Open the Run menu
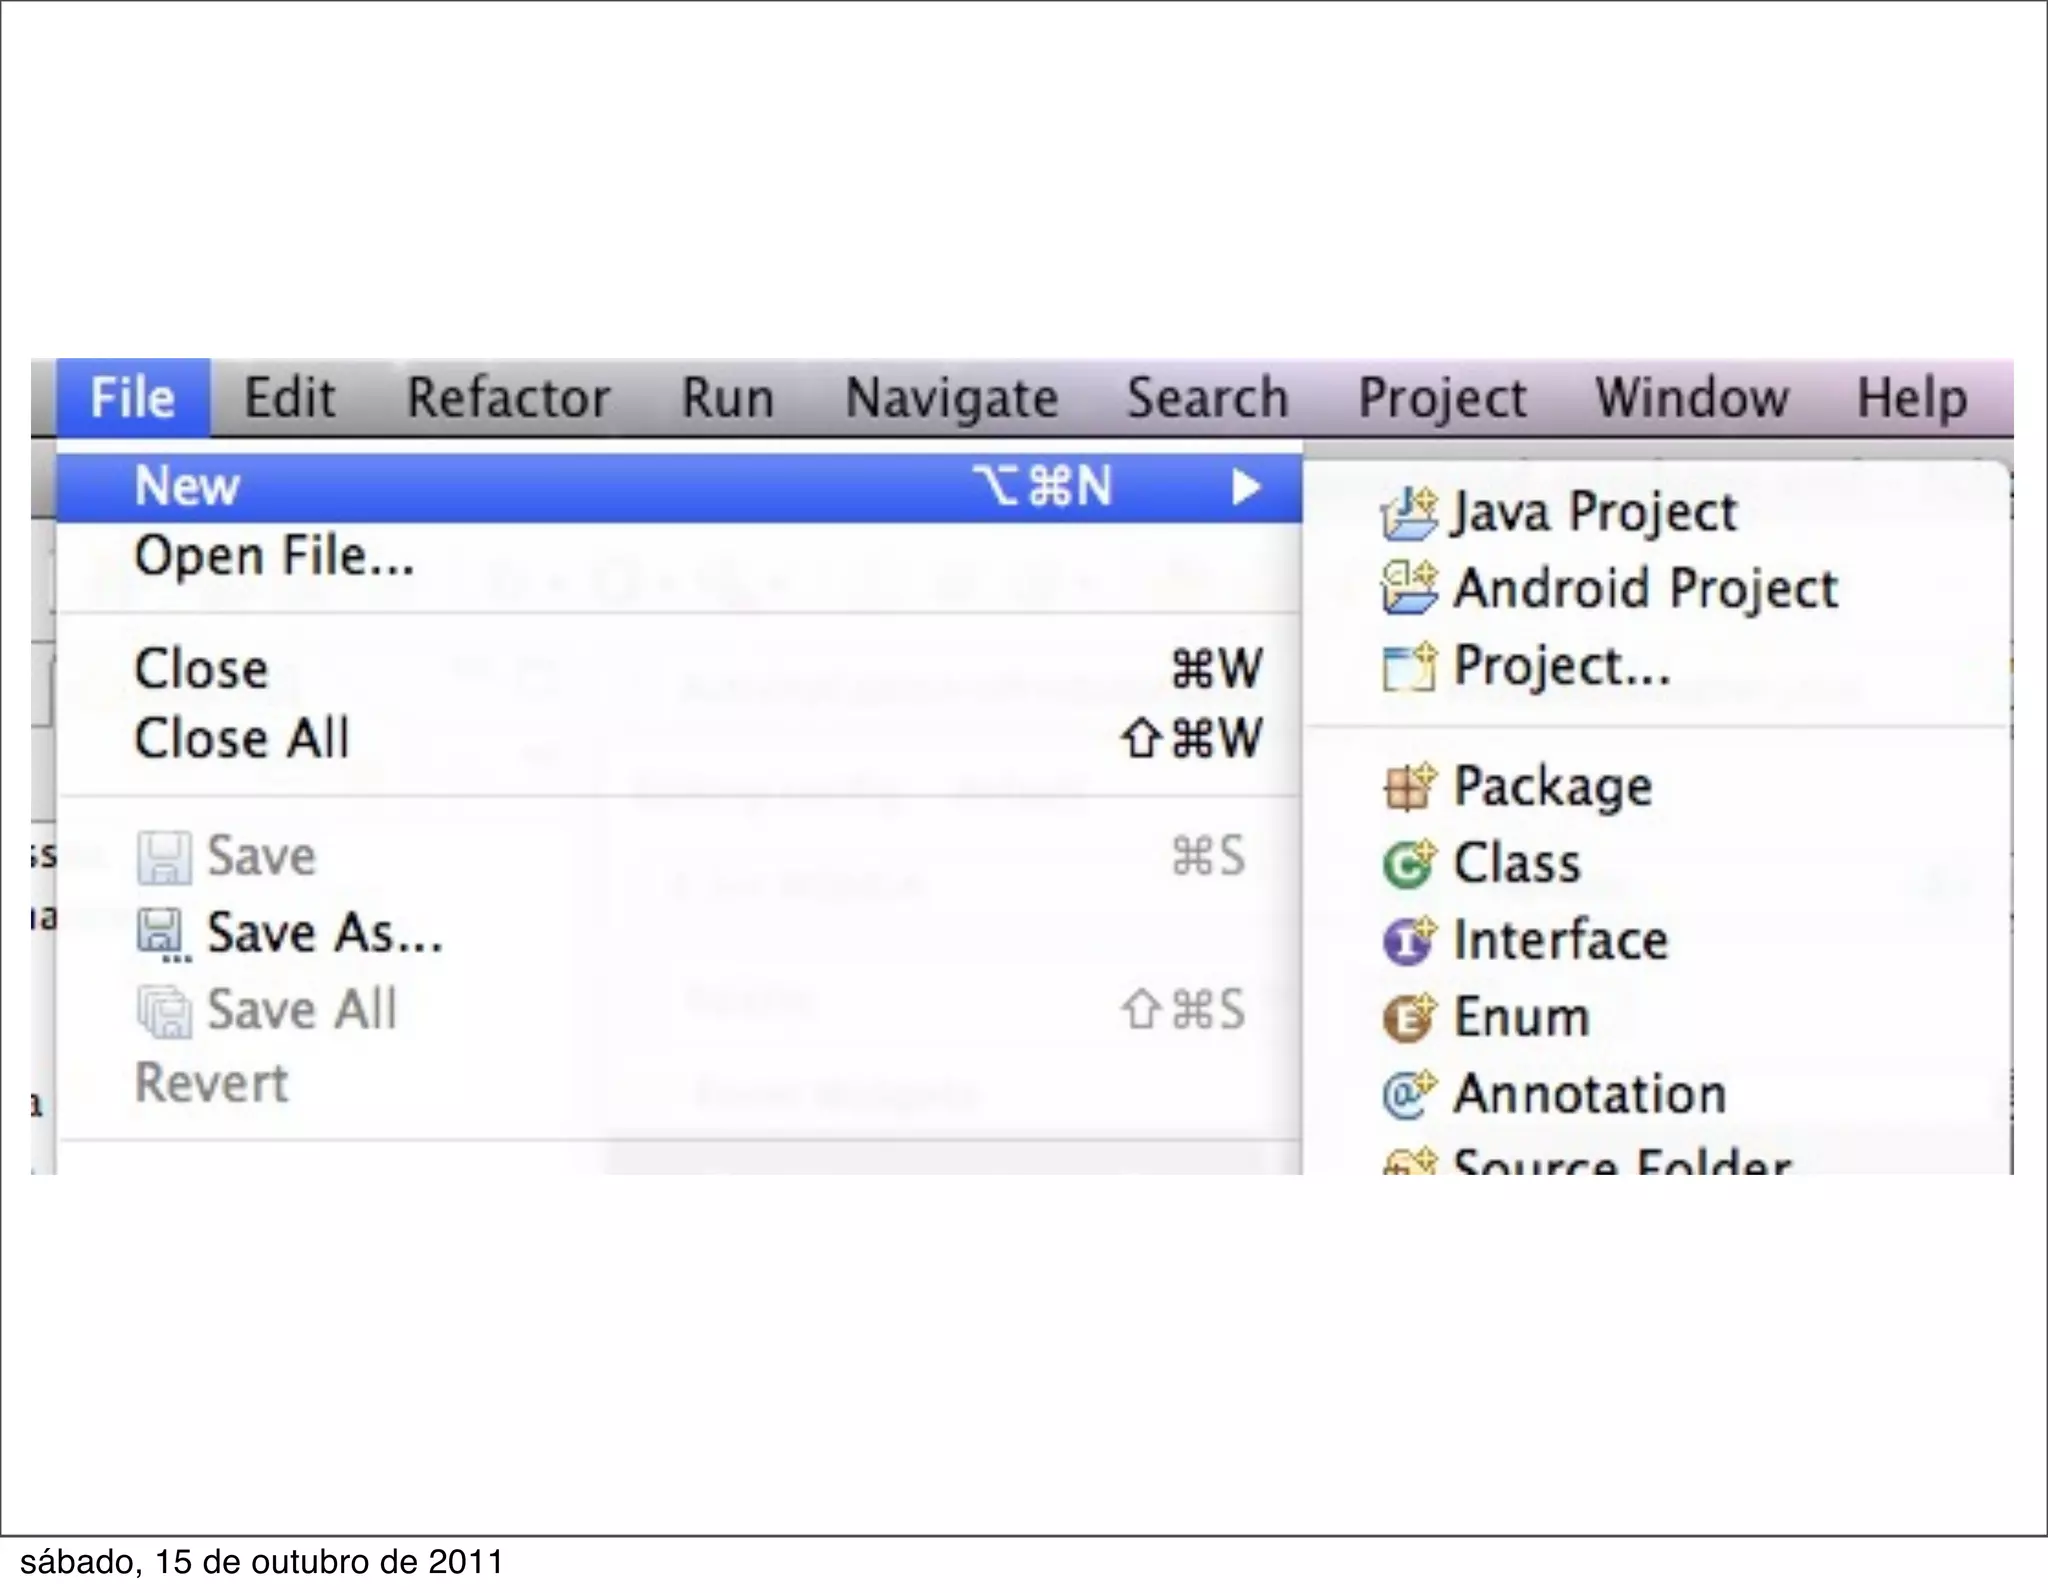Screen dimensions: 2048x1593 (x=727, y=398)
